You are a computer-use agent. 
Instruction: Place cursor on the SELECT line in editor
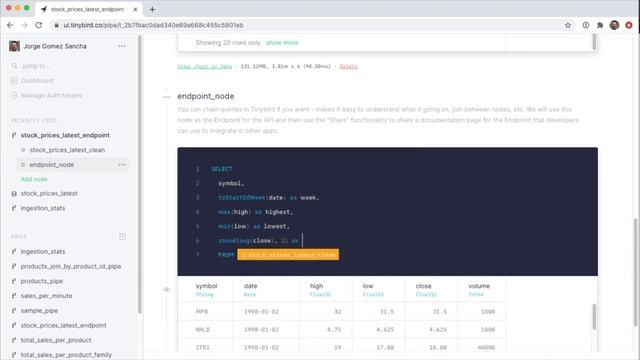(x=222, y=169)
